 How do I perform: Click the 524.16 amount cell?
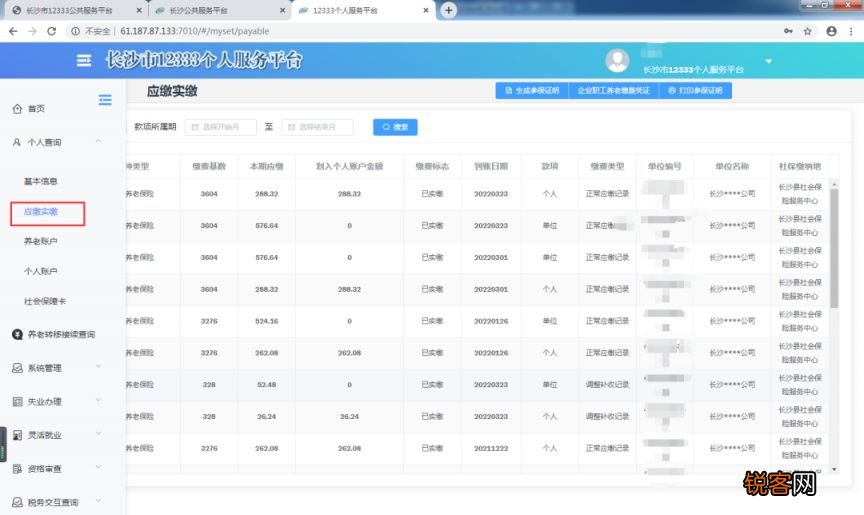pyautogui.click(x=267, y=321)
